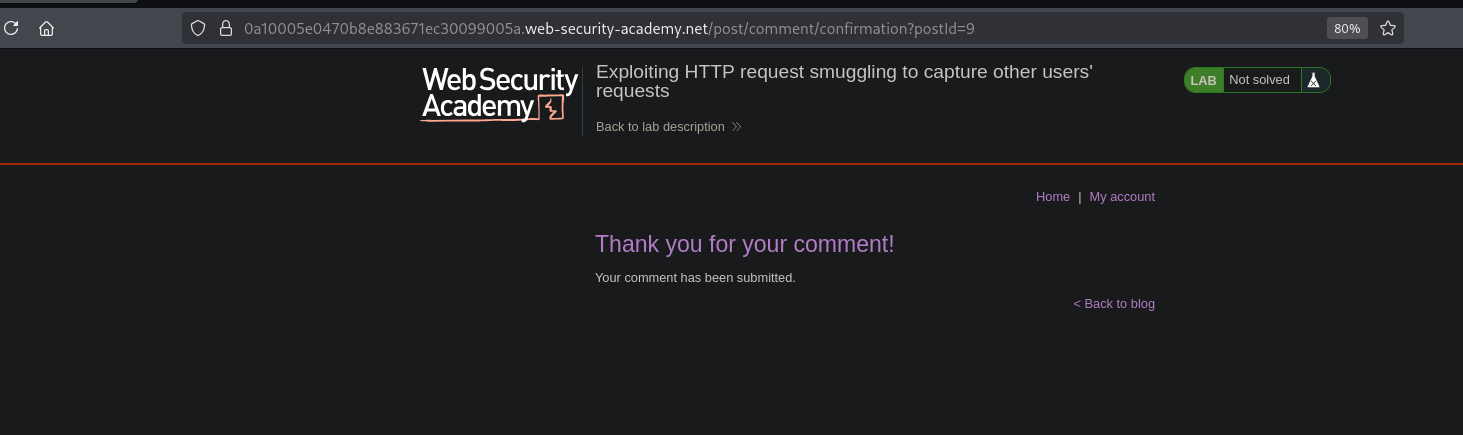Click the Not solved status text

coord(1259,80)
